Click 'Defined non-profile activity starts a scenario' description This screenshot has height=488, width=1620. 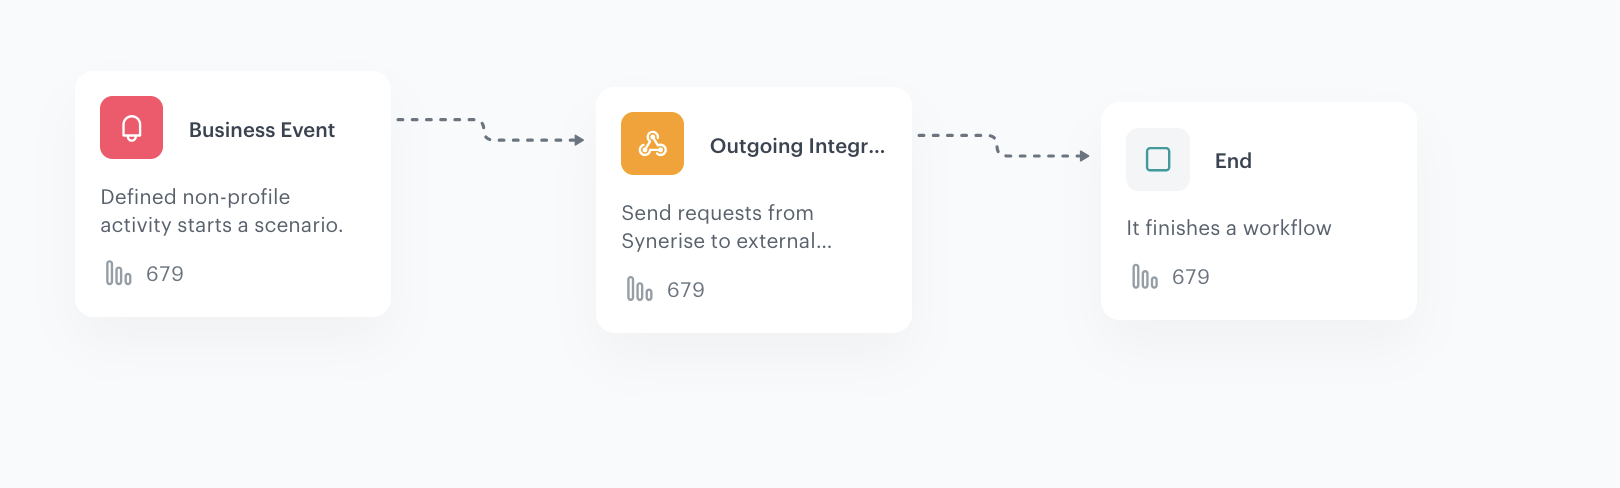(x=221, y=211)
